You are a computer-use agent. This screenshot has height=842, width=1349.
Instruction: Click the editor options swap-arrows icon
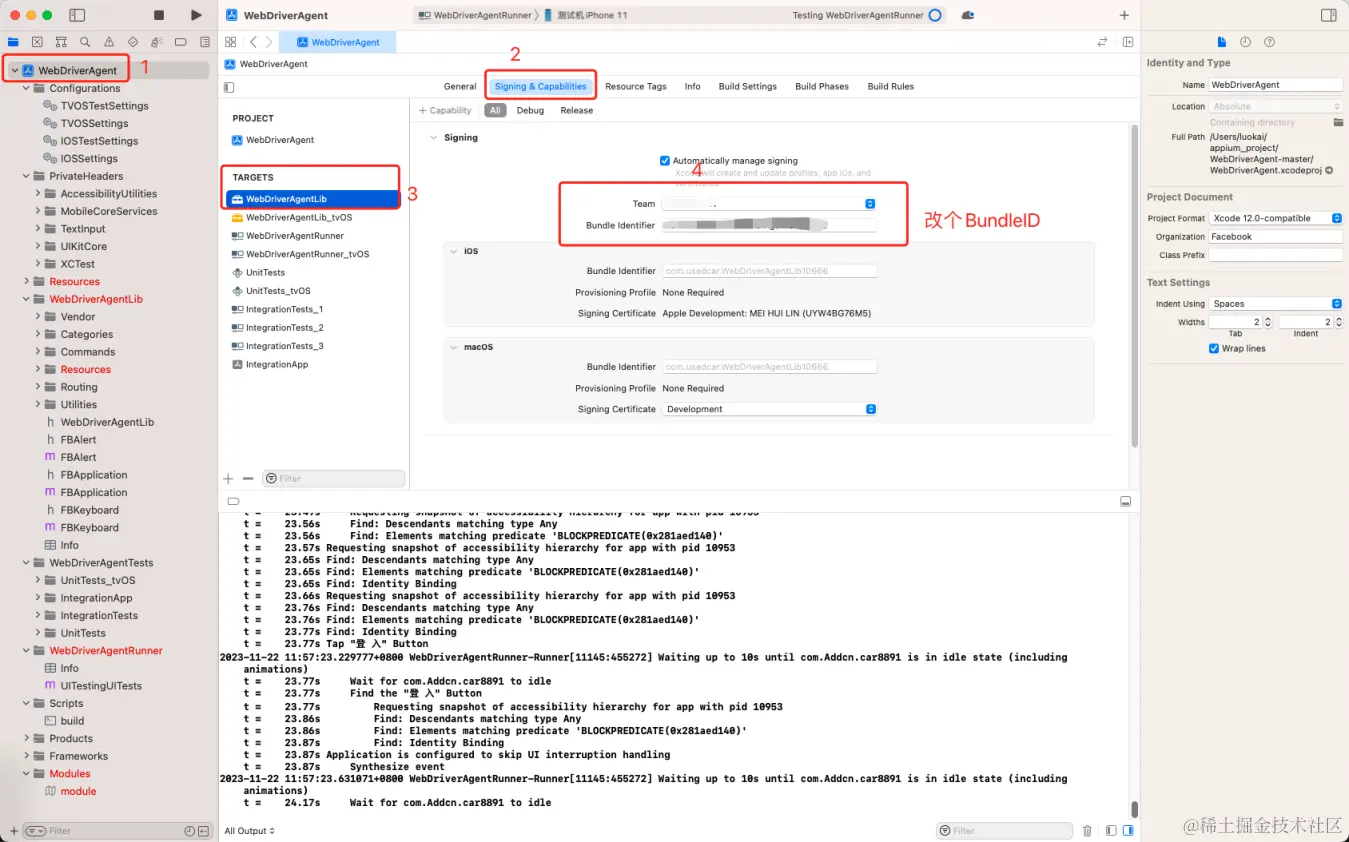coord(1102,42)
